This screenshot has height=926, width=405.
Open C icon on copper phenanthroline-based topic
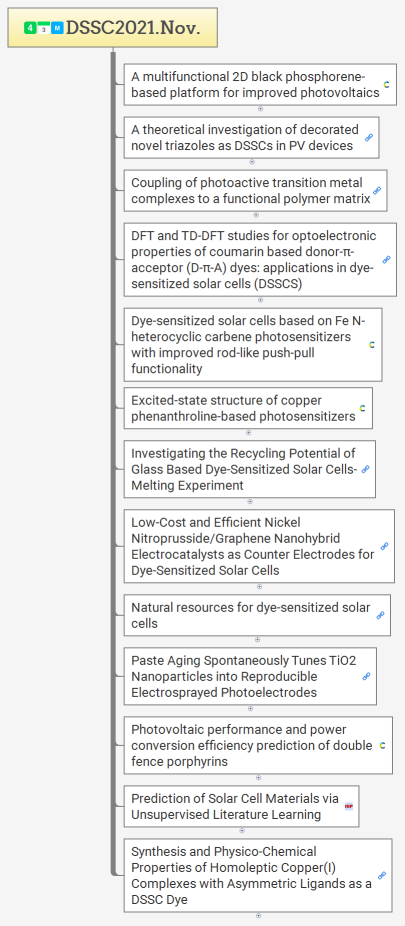362,408
